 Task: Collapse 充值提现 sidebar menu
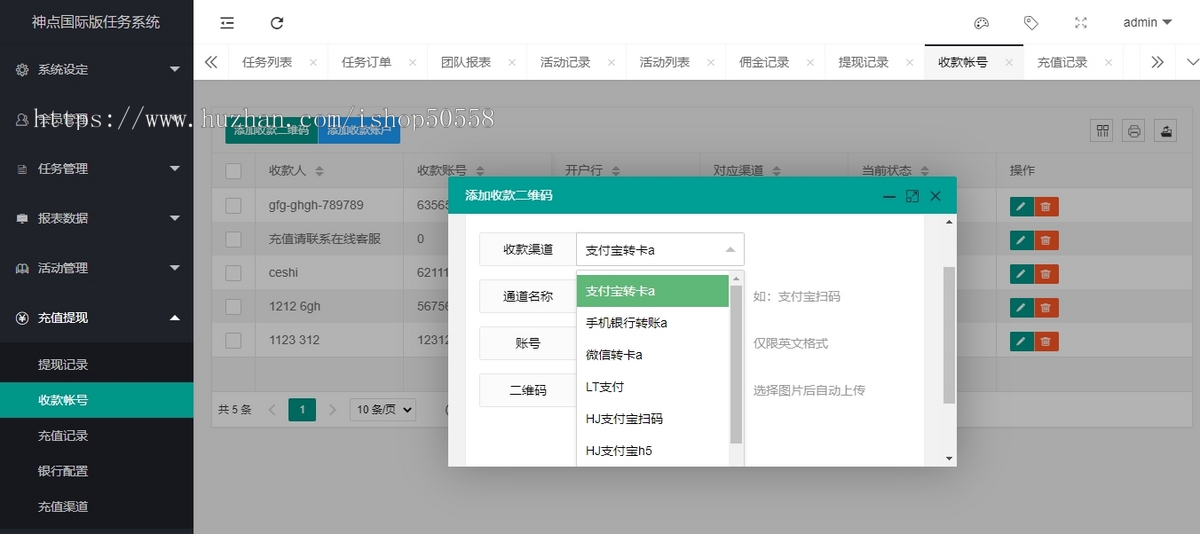[97, 317]
